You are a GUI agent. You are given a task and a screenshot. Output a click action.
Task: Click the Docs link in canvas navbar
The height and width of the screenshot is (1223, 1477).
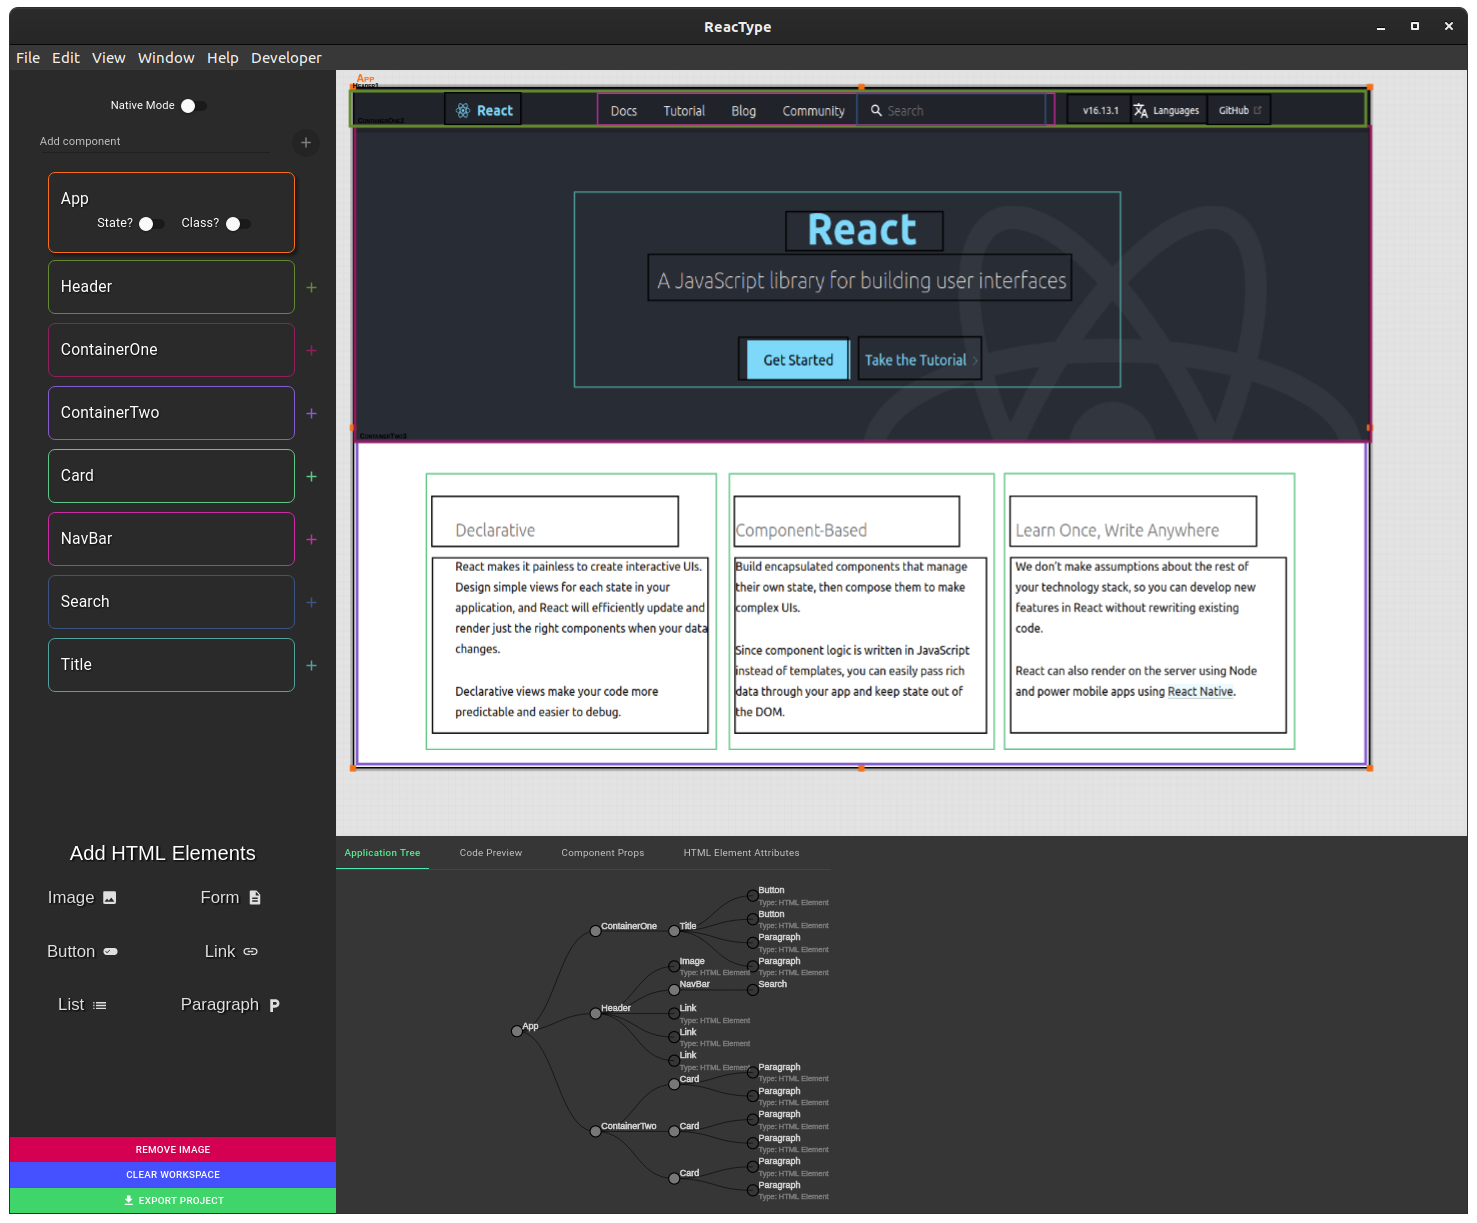623,111
